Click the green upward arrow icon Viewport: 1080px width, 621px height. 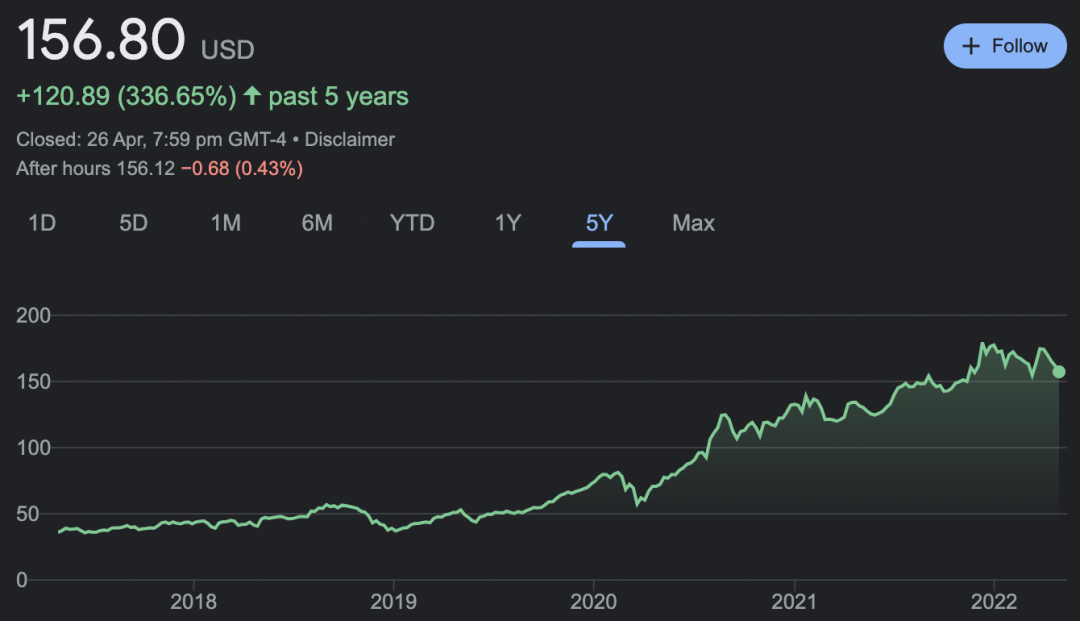(252, 96)
